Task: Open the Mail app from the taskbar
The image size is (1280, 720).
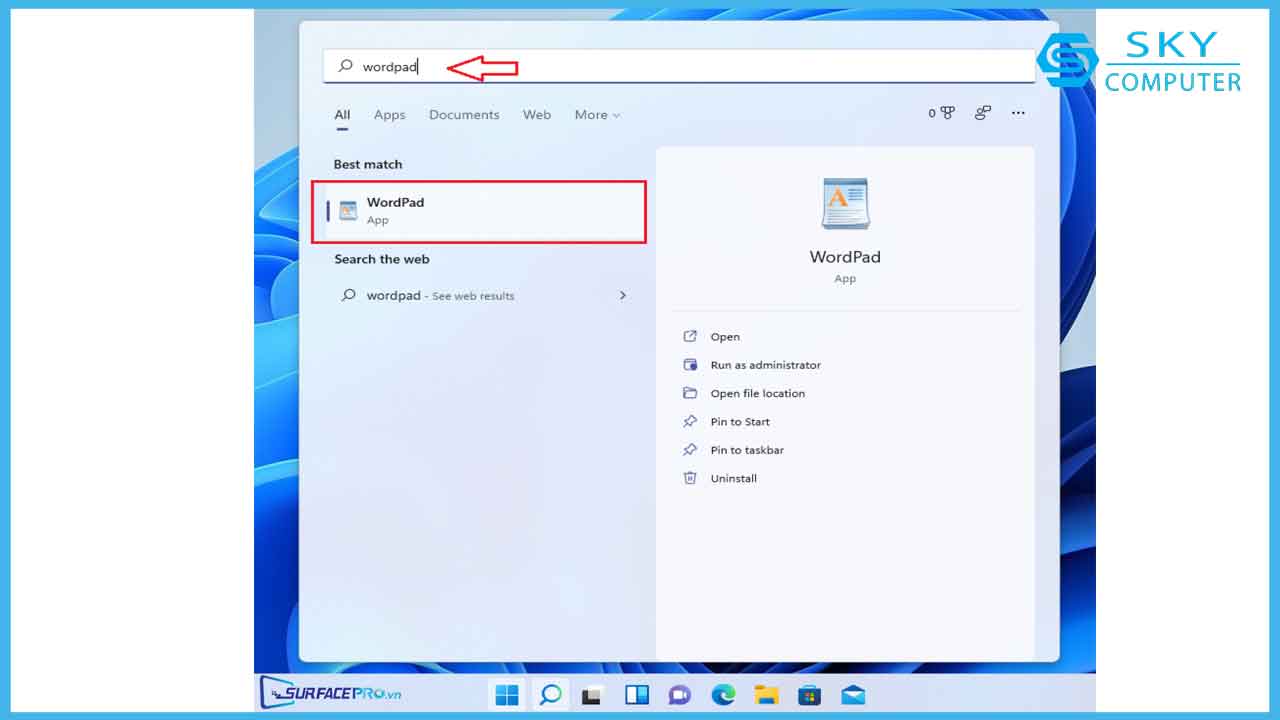Action: pos(853,694)
